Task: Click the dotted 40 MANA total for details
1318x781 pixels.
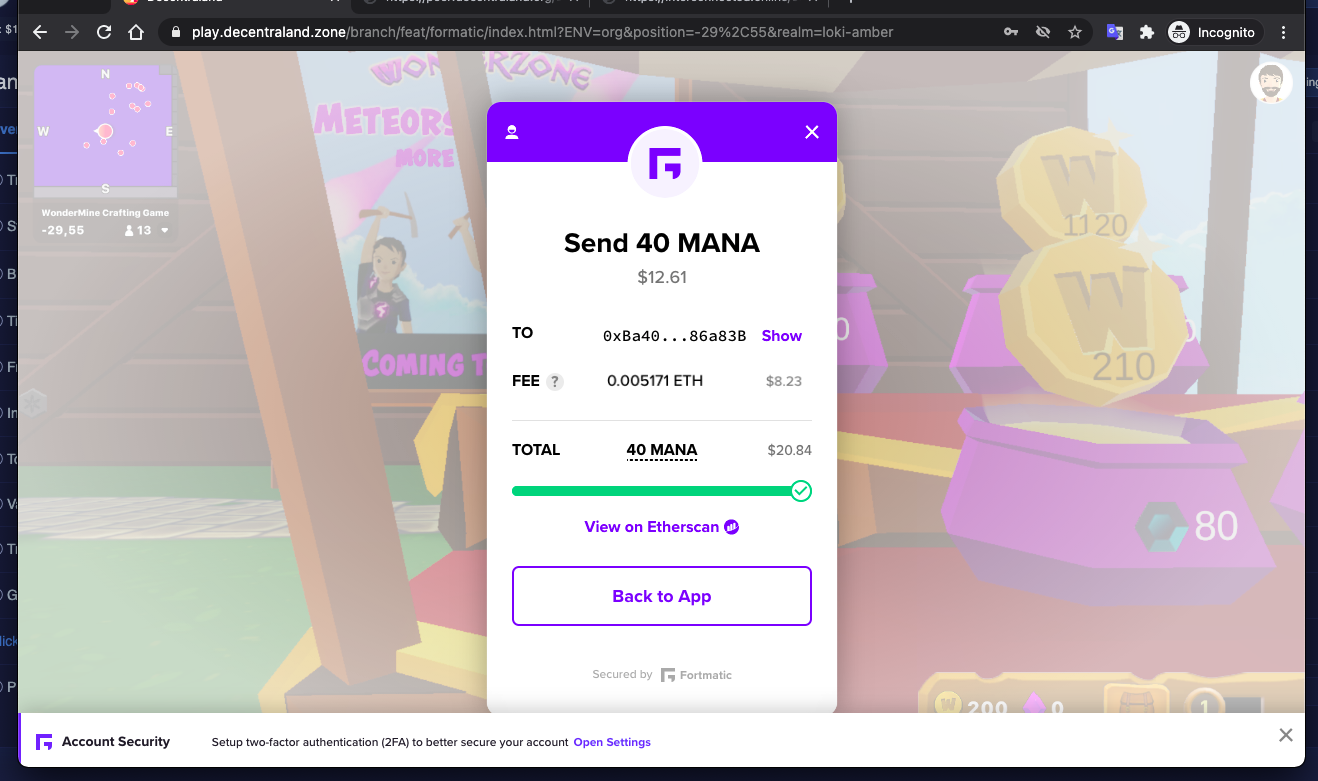Action: (662, 449)
